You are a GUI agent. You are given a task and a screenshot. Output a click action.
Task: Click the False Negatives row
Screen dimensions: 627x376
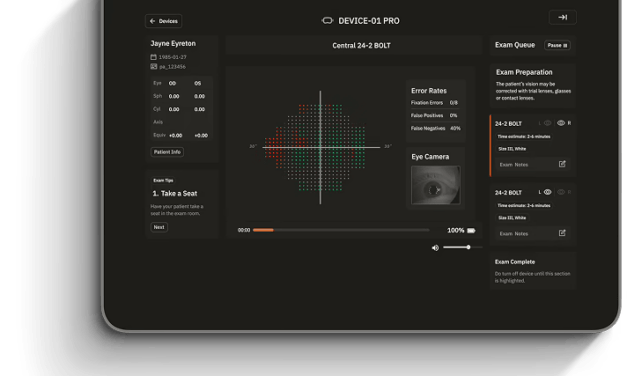click(435, 128)
